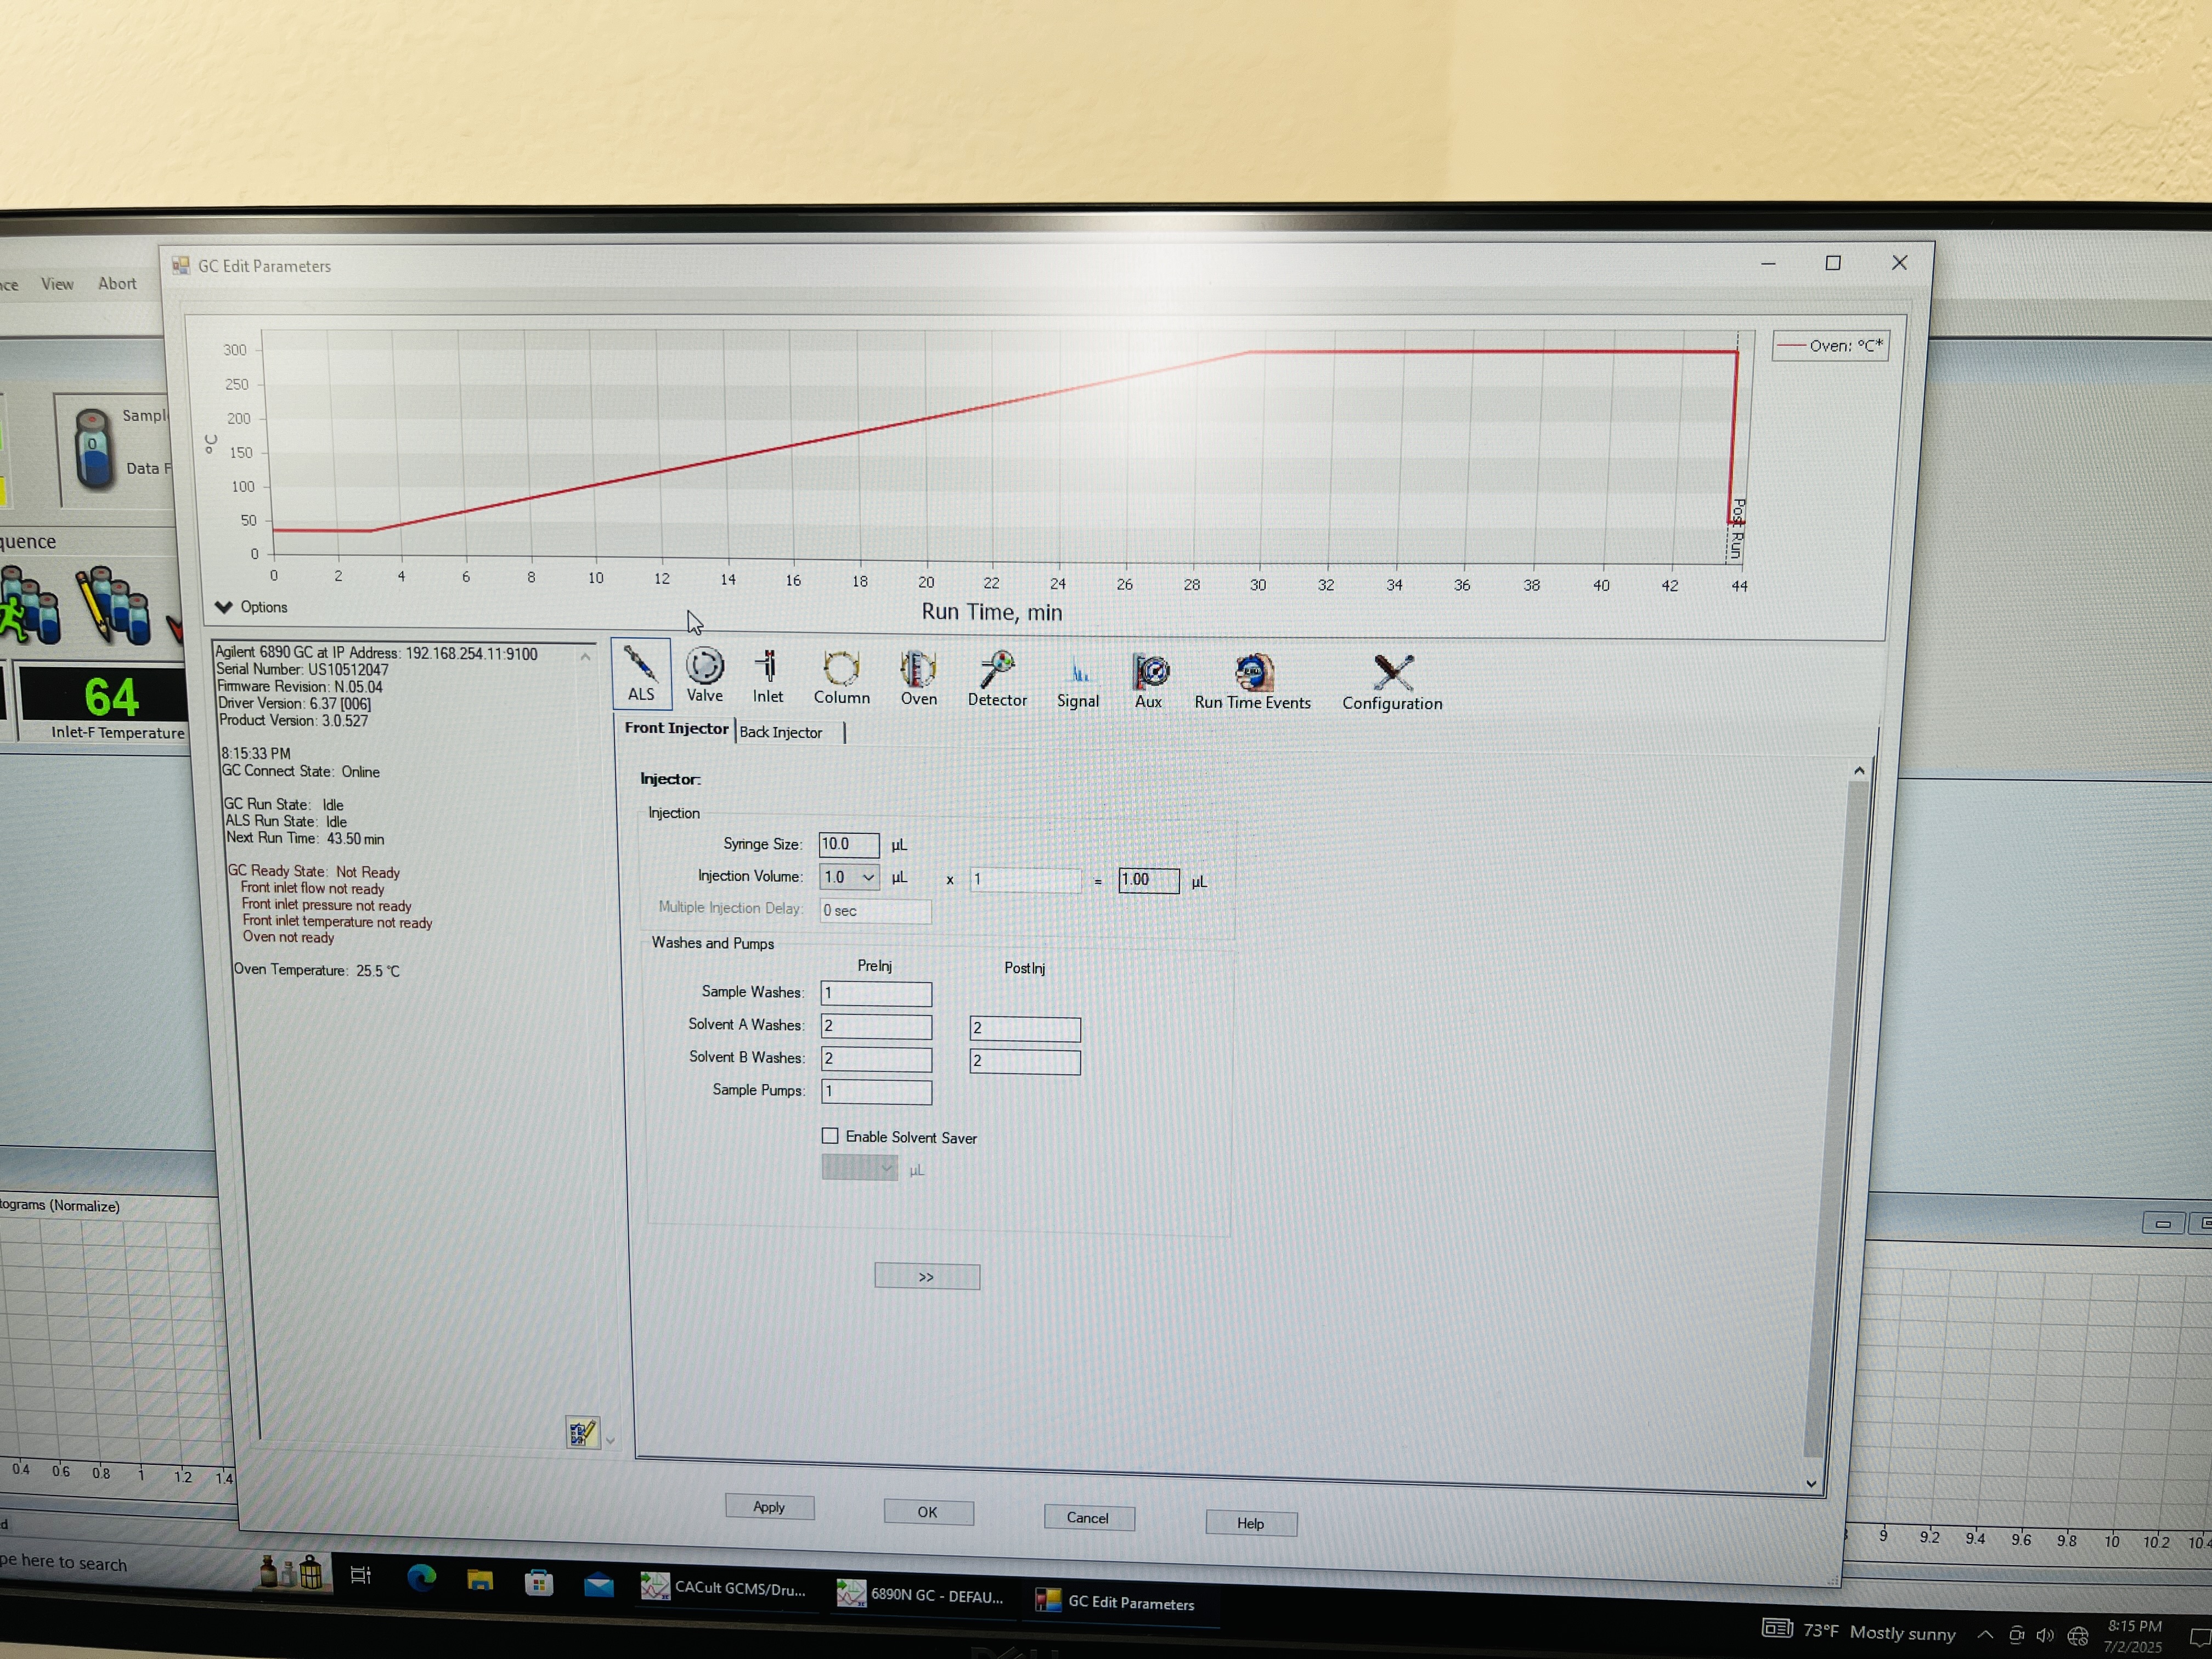Select the Signal settings icon

[x=1078, y=675]
